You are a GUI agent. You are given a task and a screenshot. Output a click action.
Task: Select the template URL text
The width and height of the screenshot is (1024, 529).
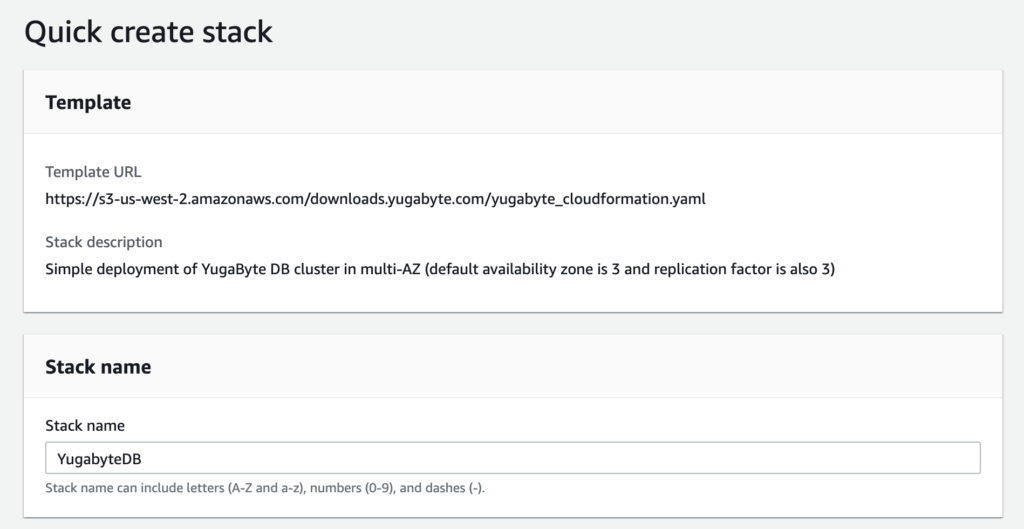click(375, 199)
